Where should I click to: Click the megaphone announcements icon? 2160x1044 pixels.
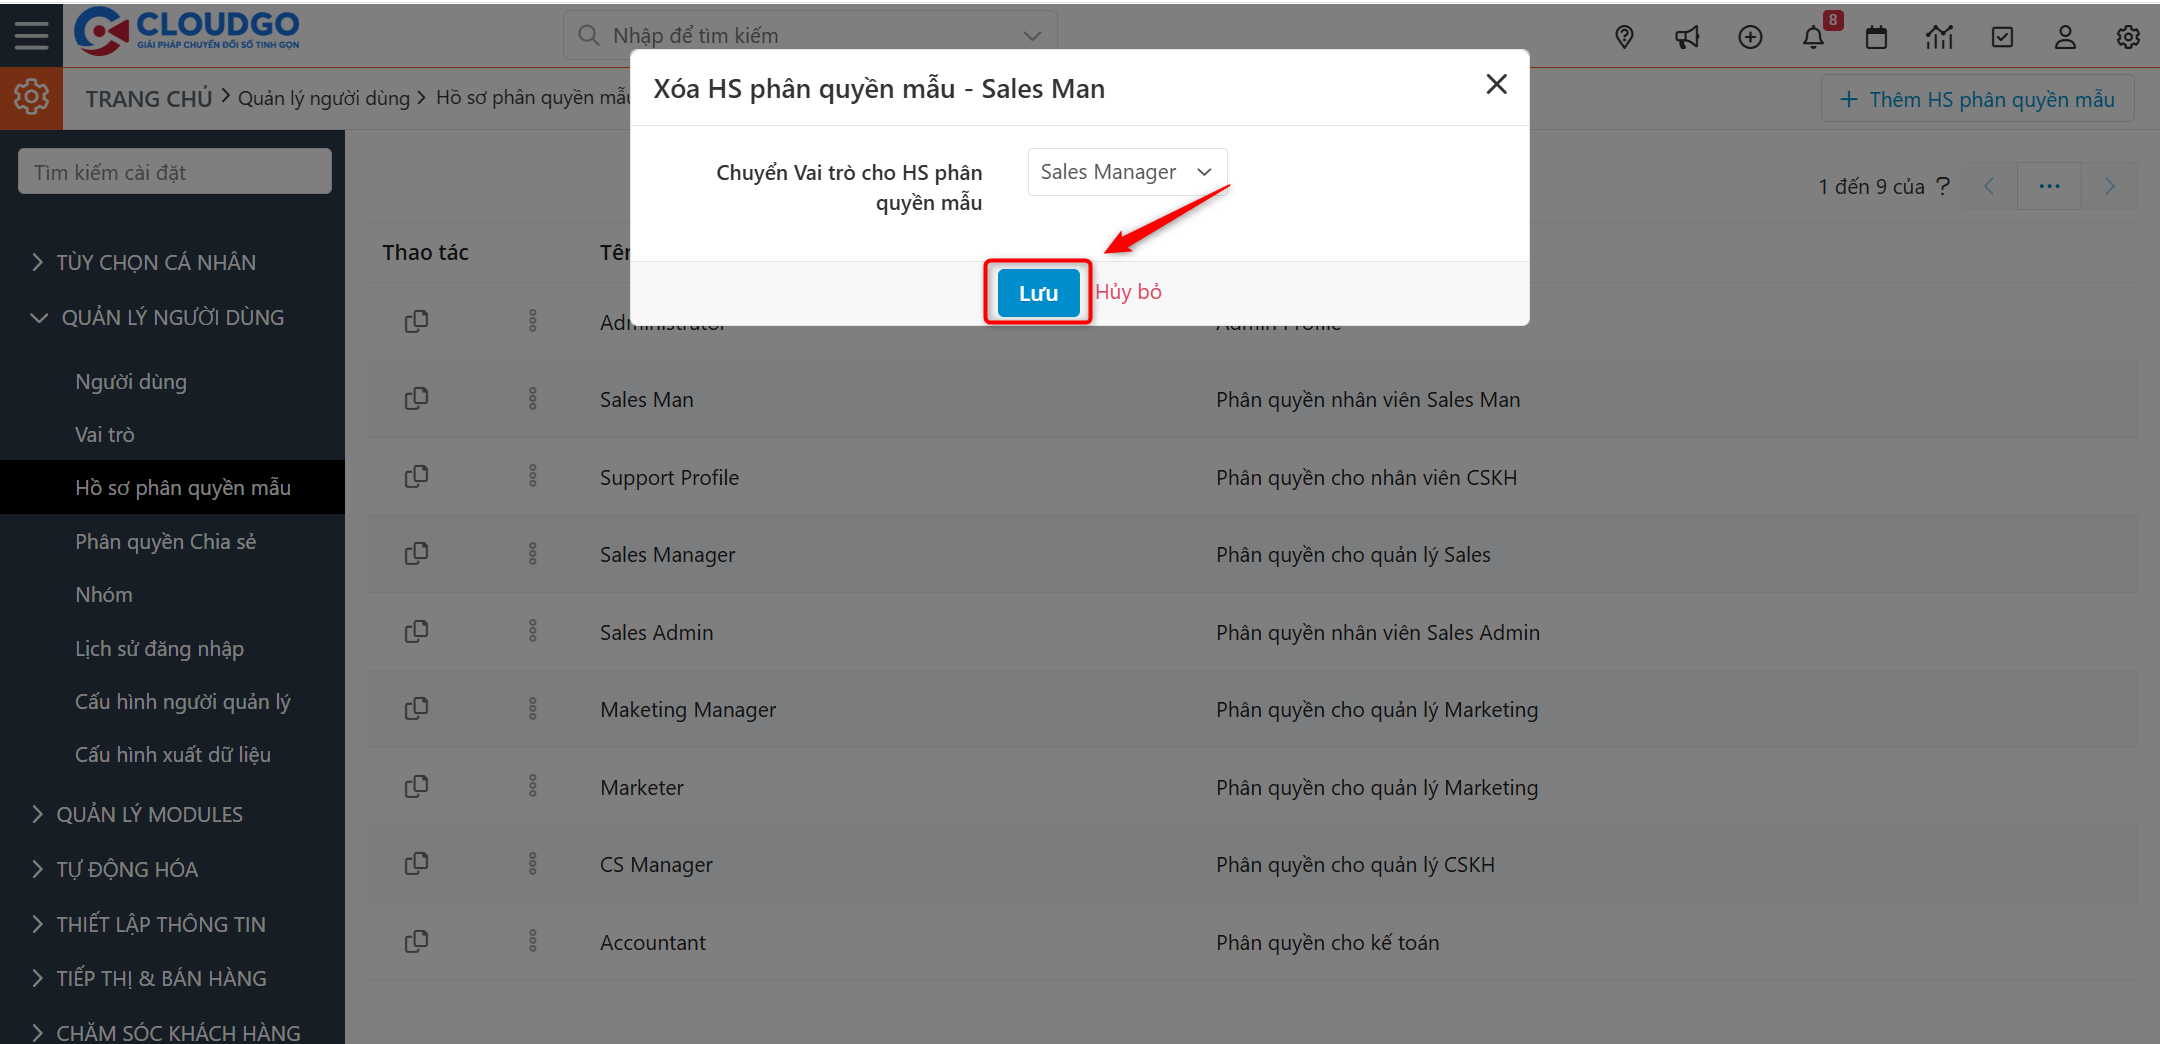1687,37
